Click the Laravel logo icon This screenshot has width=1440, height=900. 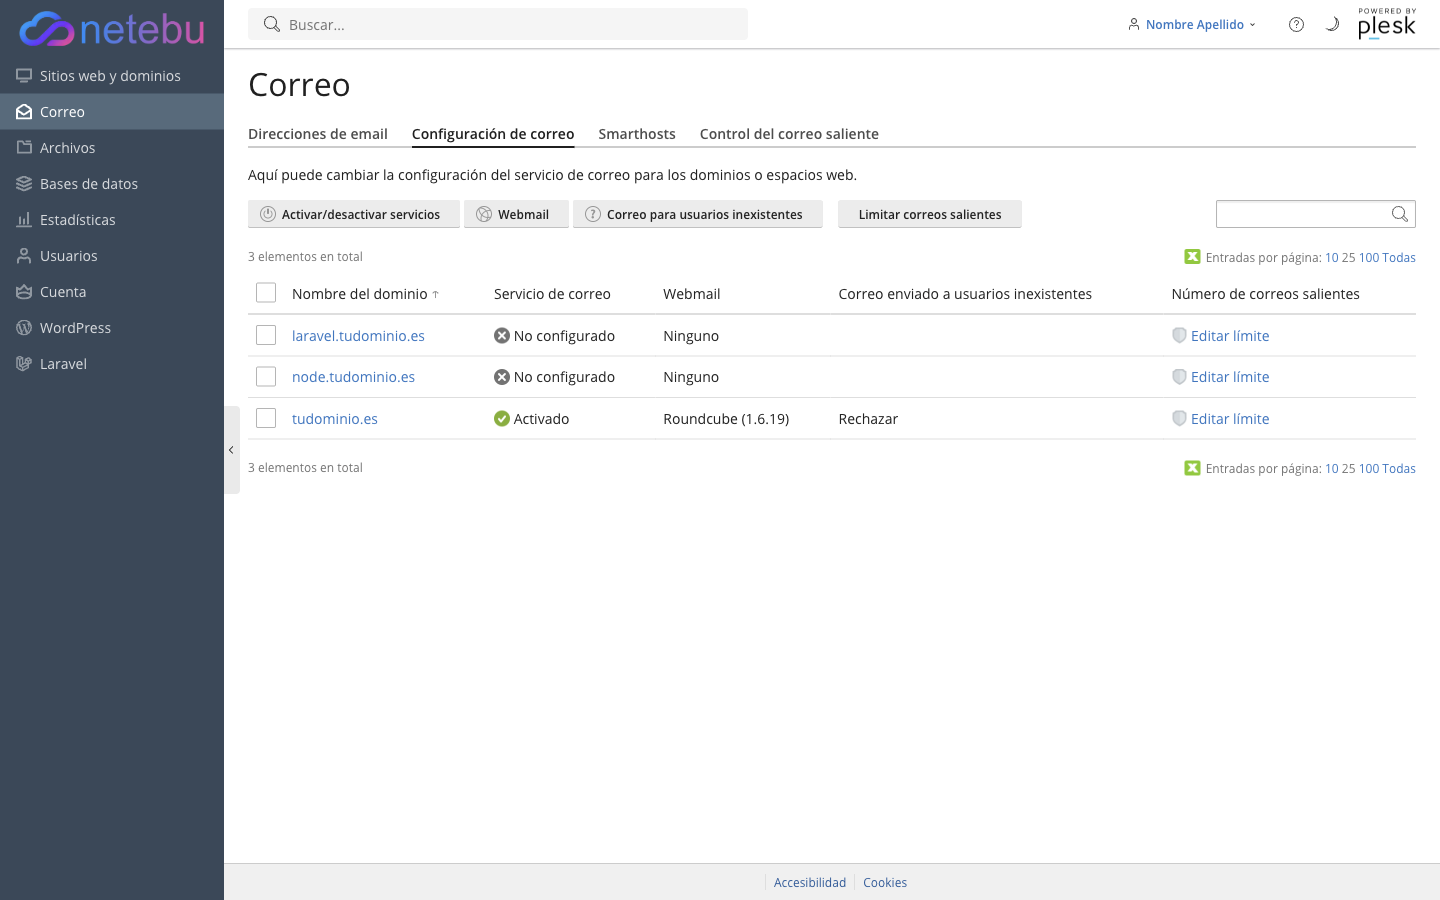[x=24, y=364]
